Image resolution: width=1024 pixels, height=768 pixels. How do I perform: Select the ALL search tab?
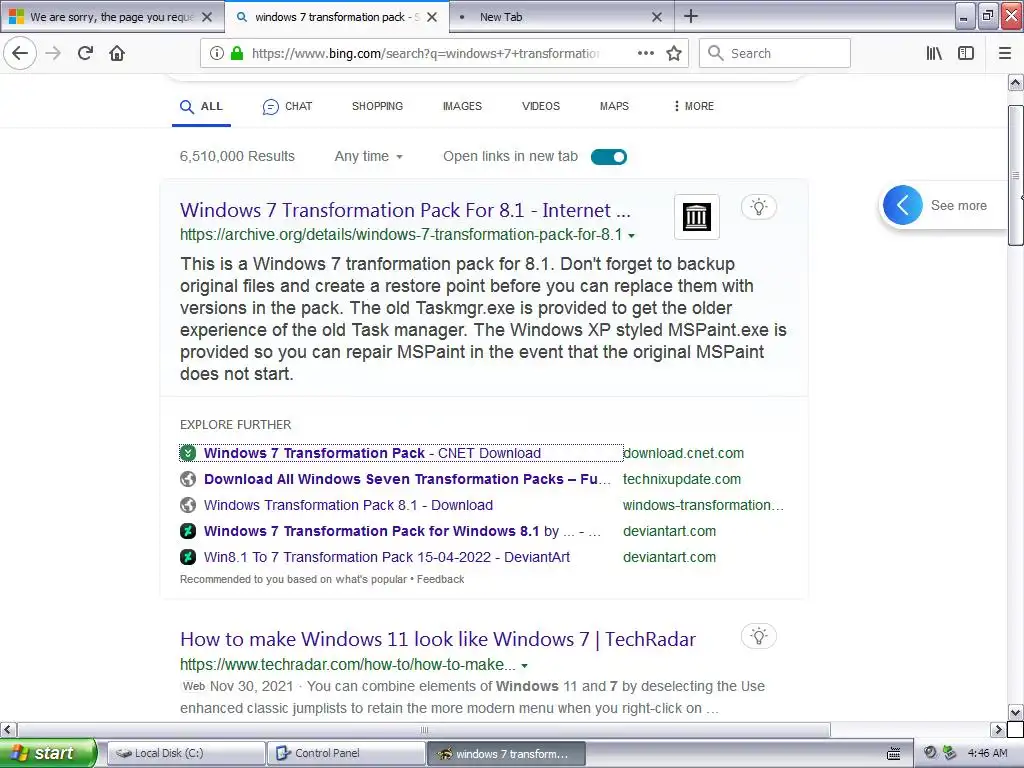pyautogui.click(x=201, y=106)
